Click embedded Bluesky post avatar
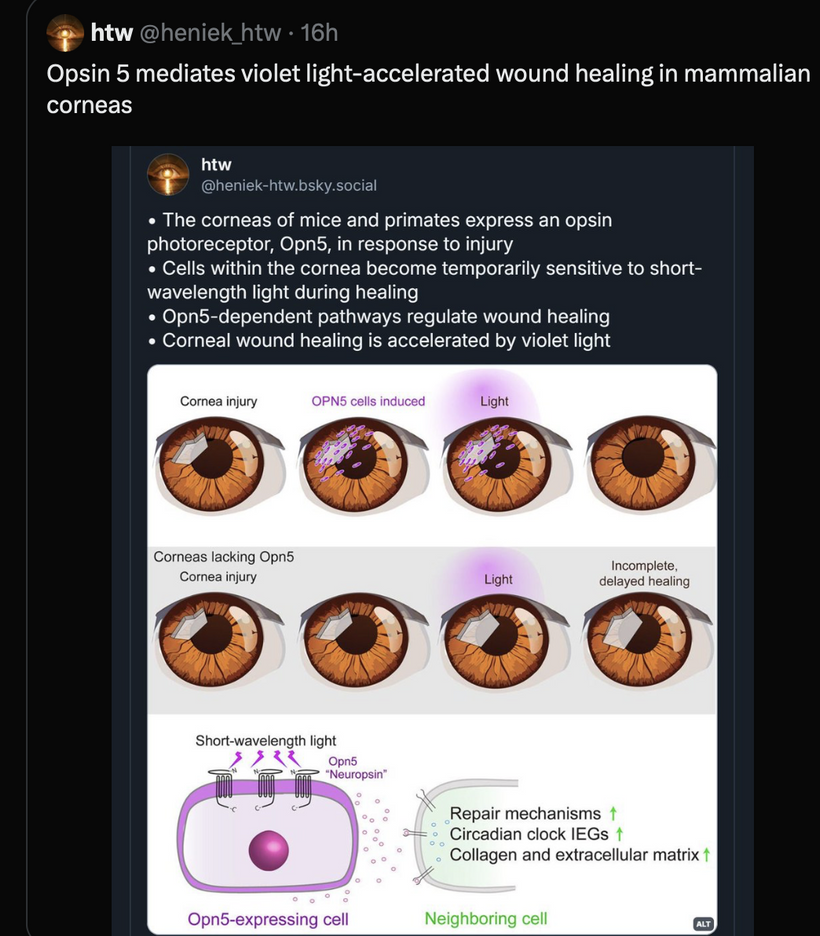This screenshot has width=820, height=936. [x=168, y=174]
